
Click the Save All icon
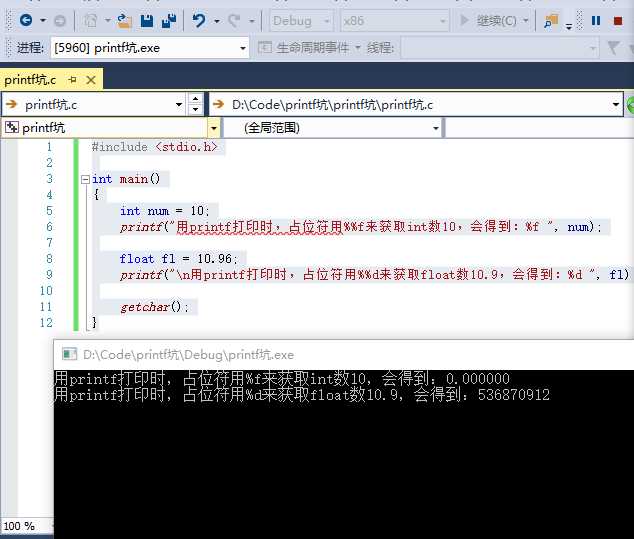[169, 20]
